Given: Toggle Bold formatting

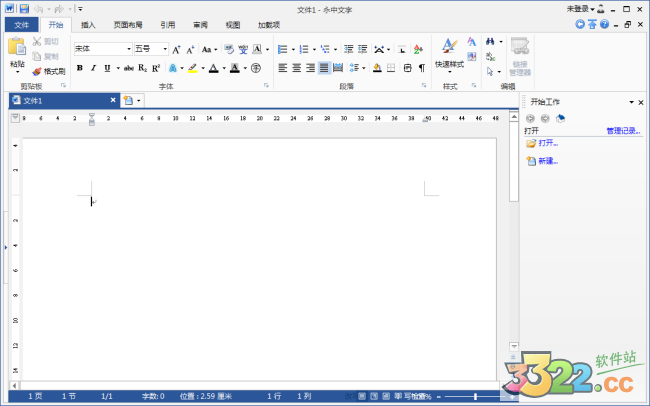Looking at the screenshot, I should (x=80, y=68).
